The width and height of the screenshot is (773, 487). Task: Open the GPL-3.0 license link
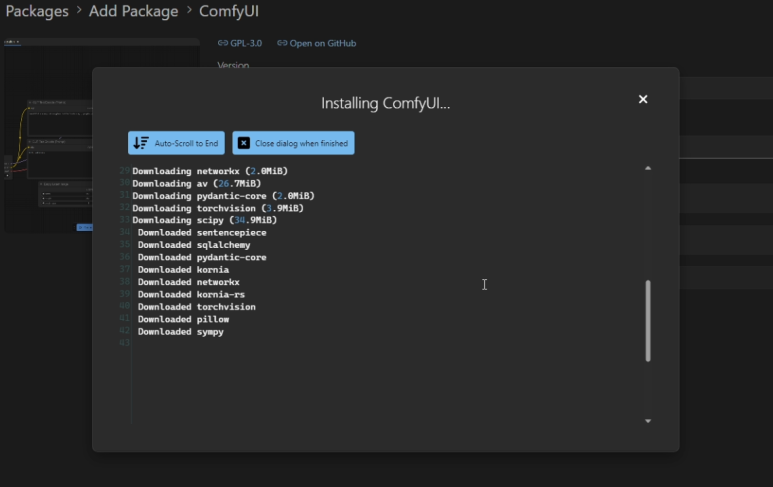pos(240,43)
